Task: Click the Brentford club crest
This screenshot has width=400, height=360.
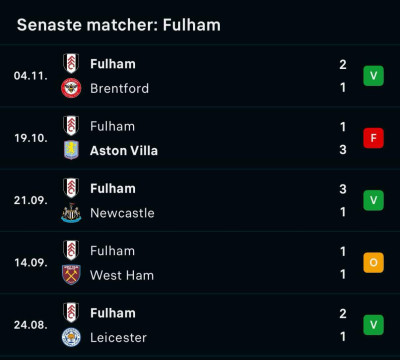Action: (71, 88)
